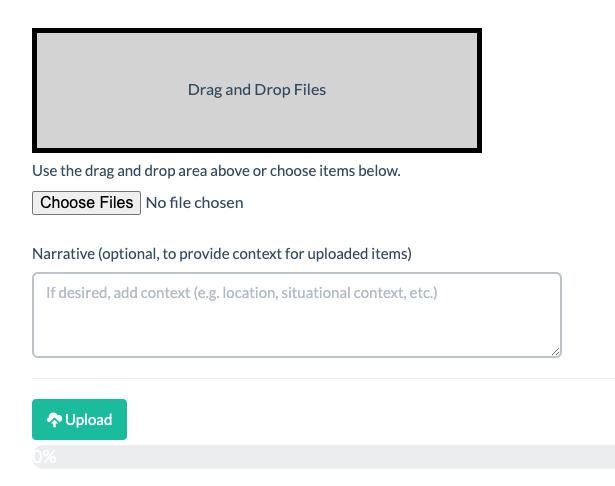
Task: Click the right side of the drop zone
Action: coord(430,90)
